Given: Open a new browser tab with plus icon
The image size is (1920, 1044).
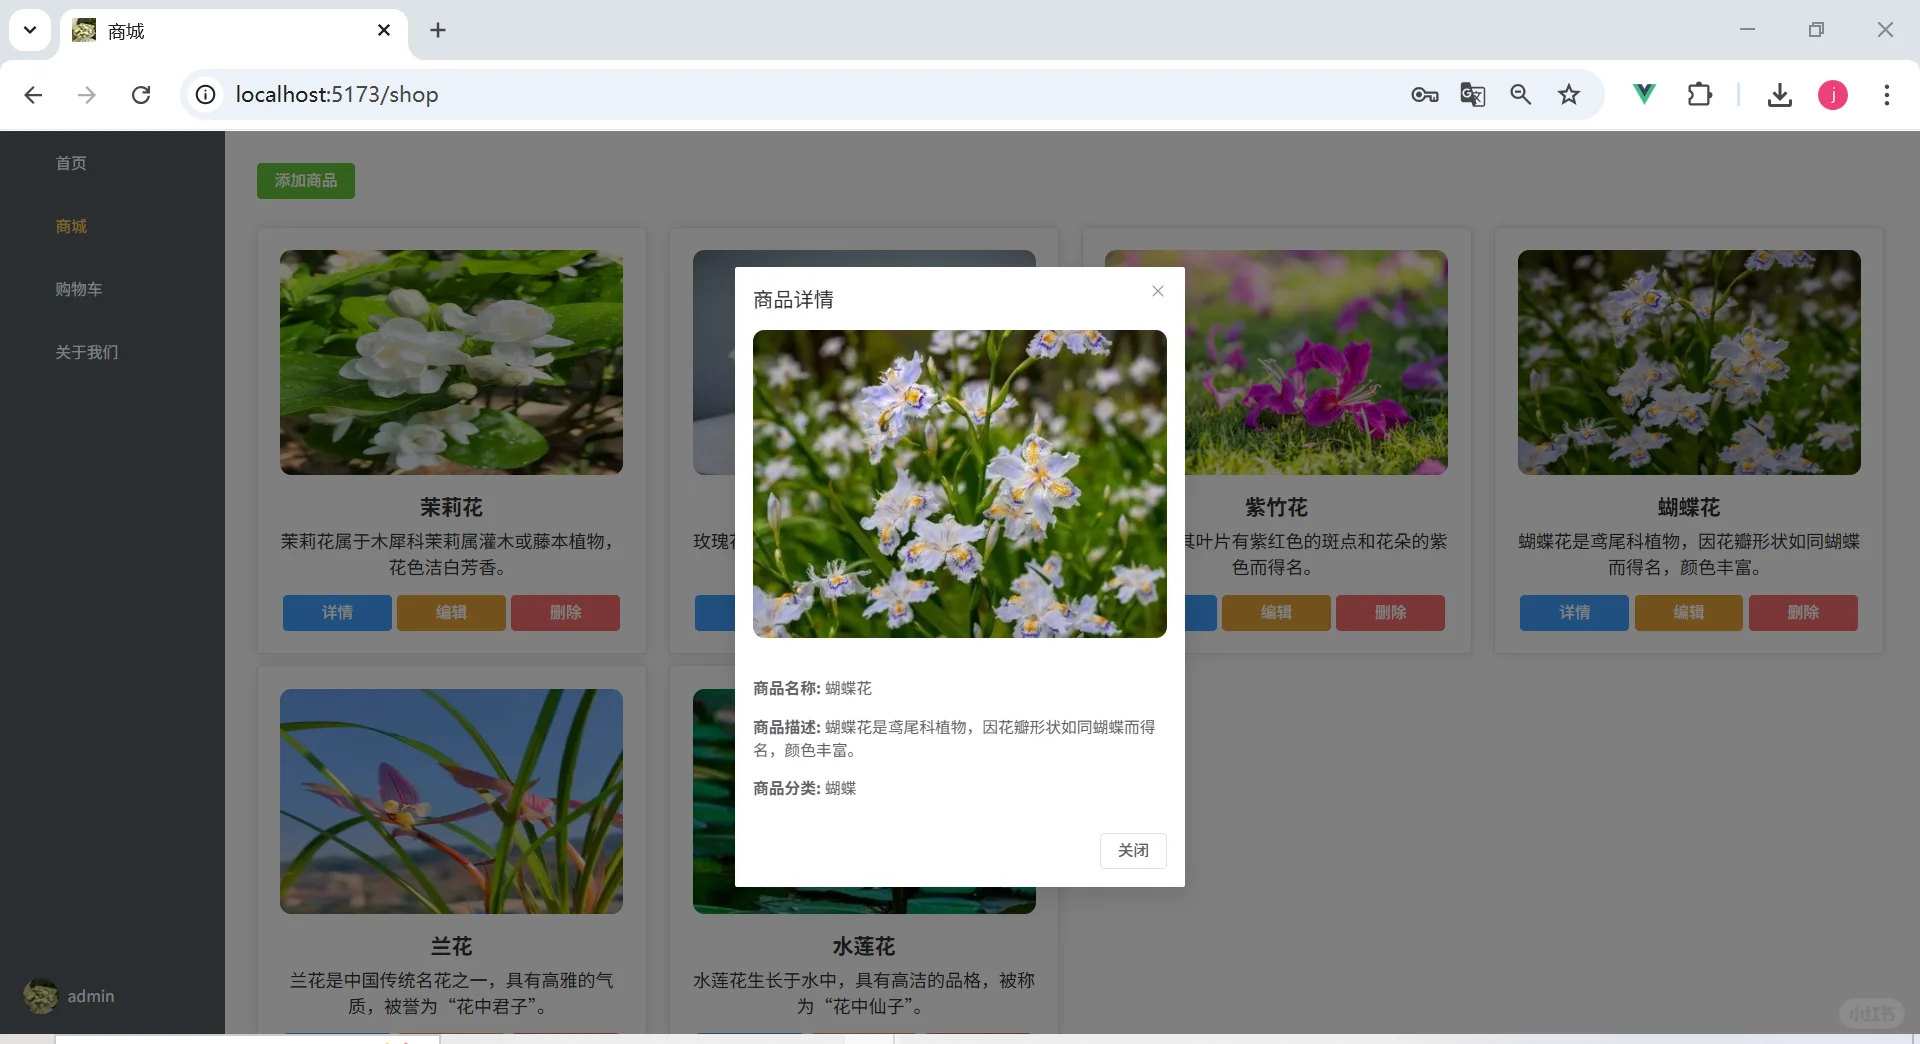Looking at the screenshot, I should click(438, 31).
